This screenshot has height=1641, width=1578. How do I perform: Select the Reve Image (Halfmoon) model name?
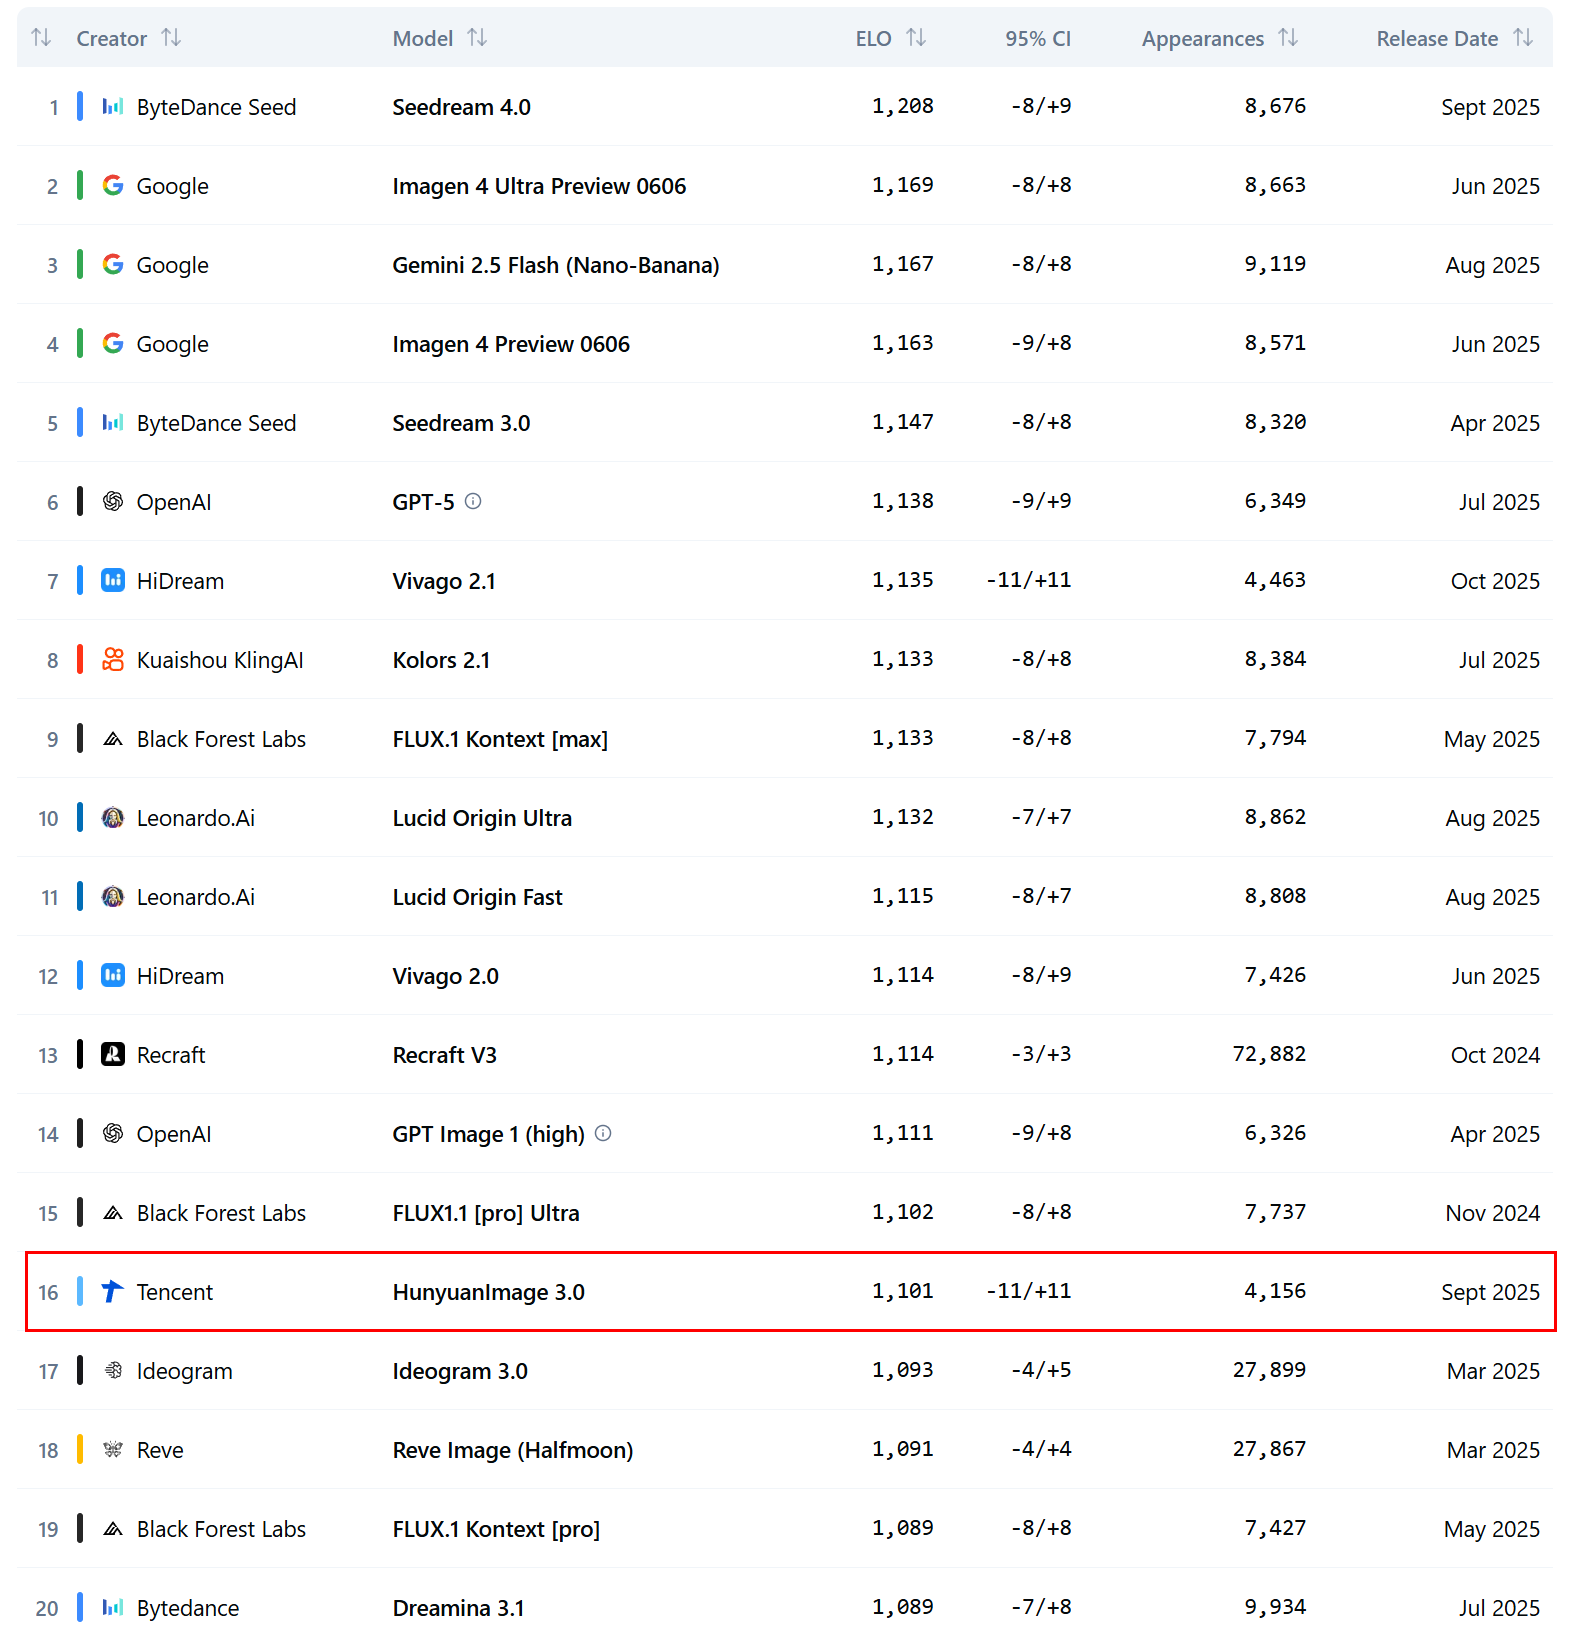[x=513, y=1450]
